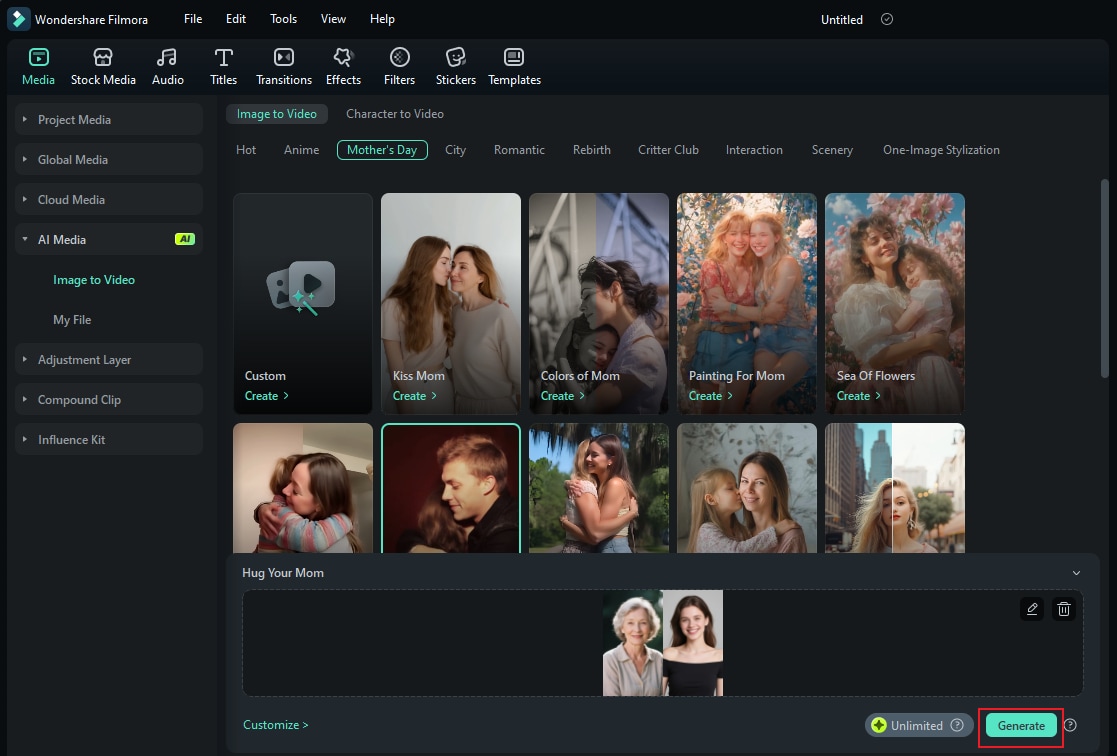Viewport: 1117px width, 756px height.
Task: Click the template list vertical scrollbar
Action: click(x=1105, y=278)
